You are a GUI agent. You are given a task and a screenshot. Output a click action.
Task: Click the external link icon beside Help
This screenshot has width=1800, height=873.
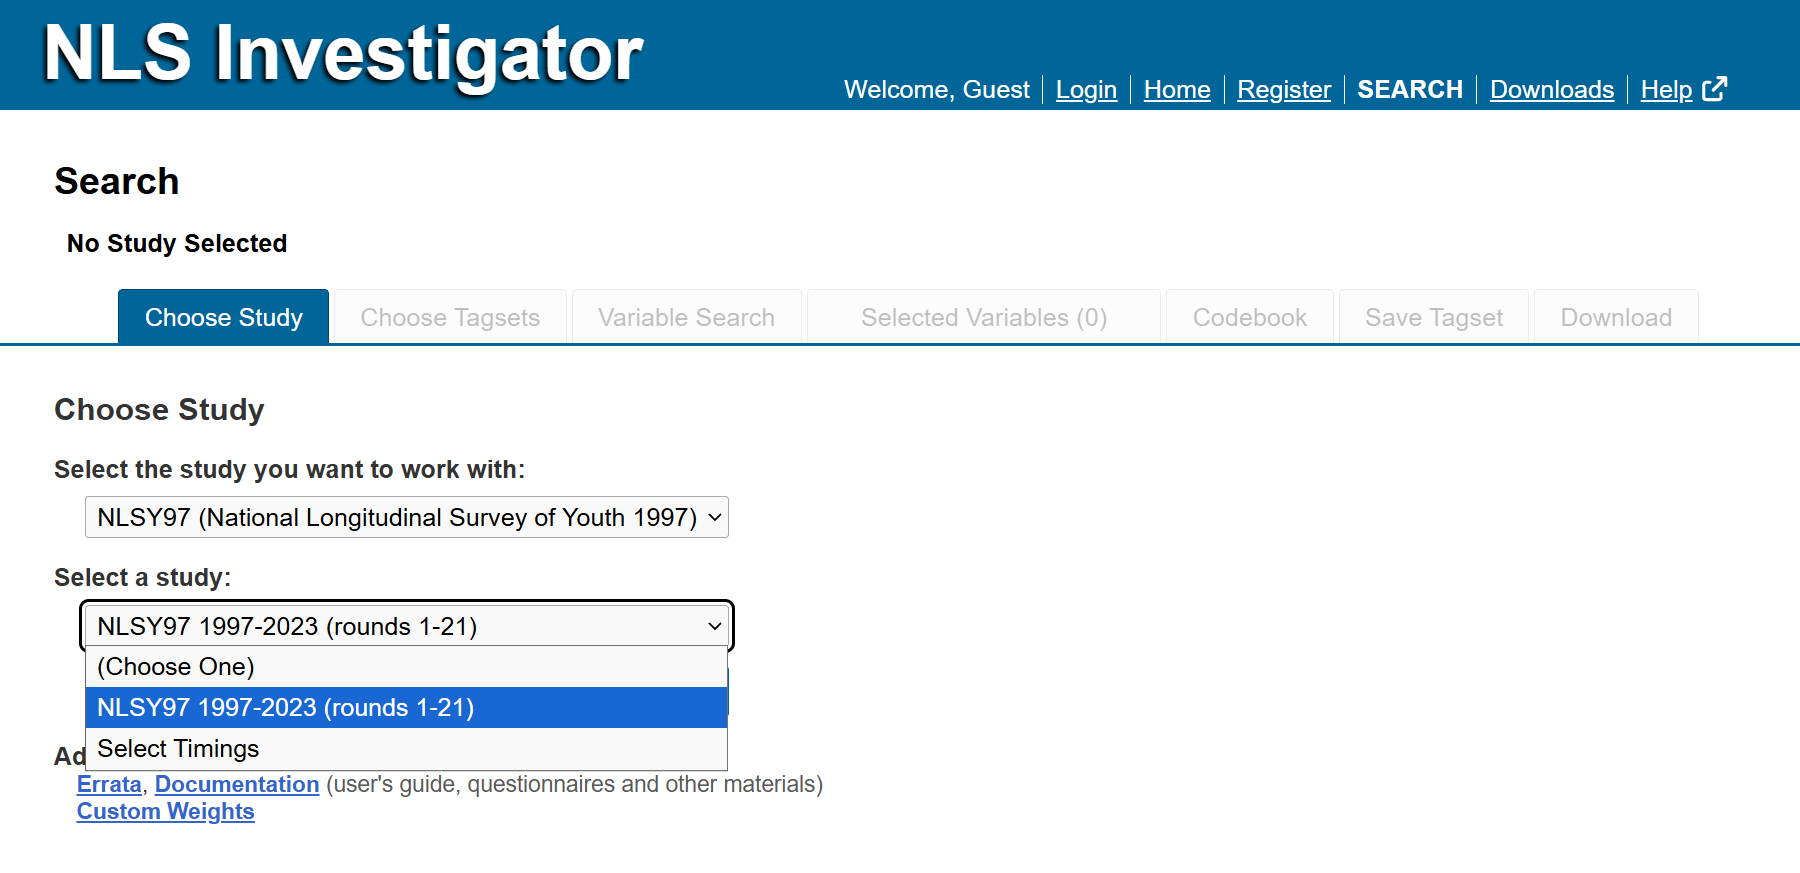tap(1714, 89)
